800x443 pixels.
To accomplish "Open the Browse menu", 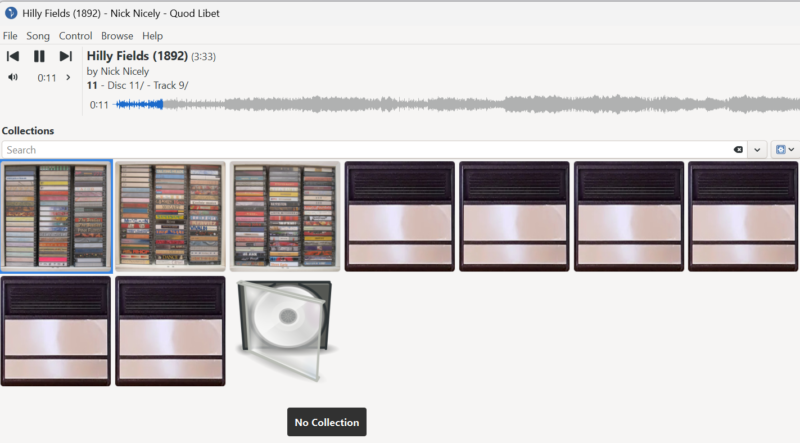I will click(x=117, y=36).
